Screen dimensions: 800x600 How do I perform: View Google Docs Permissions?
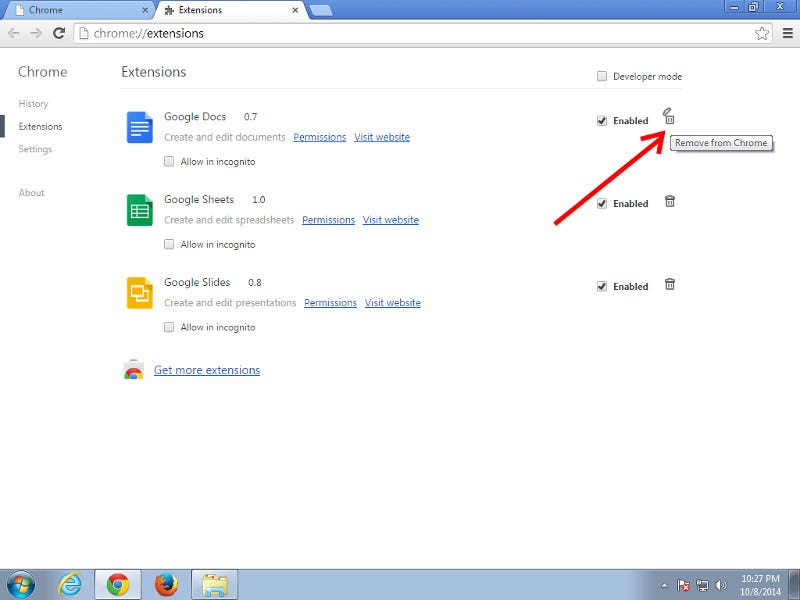click(319, 137)
